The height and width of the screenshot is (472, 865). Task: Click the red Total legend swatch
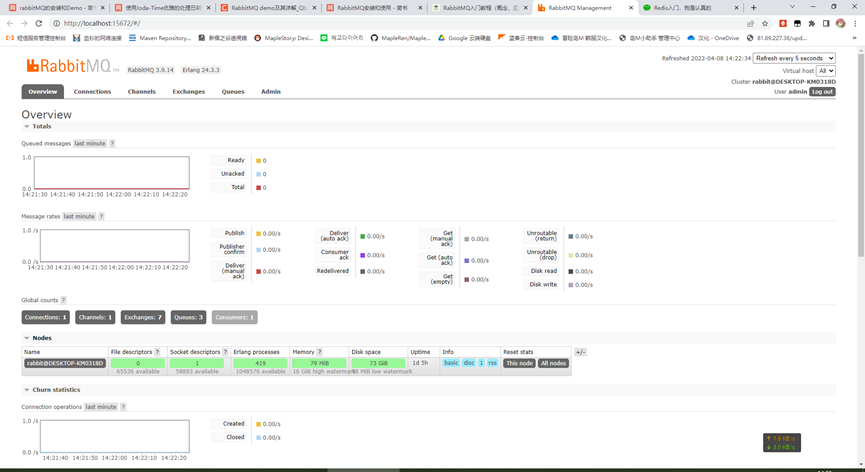tap(258, 188)
